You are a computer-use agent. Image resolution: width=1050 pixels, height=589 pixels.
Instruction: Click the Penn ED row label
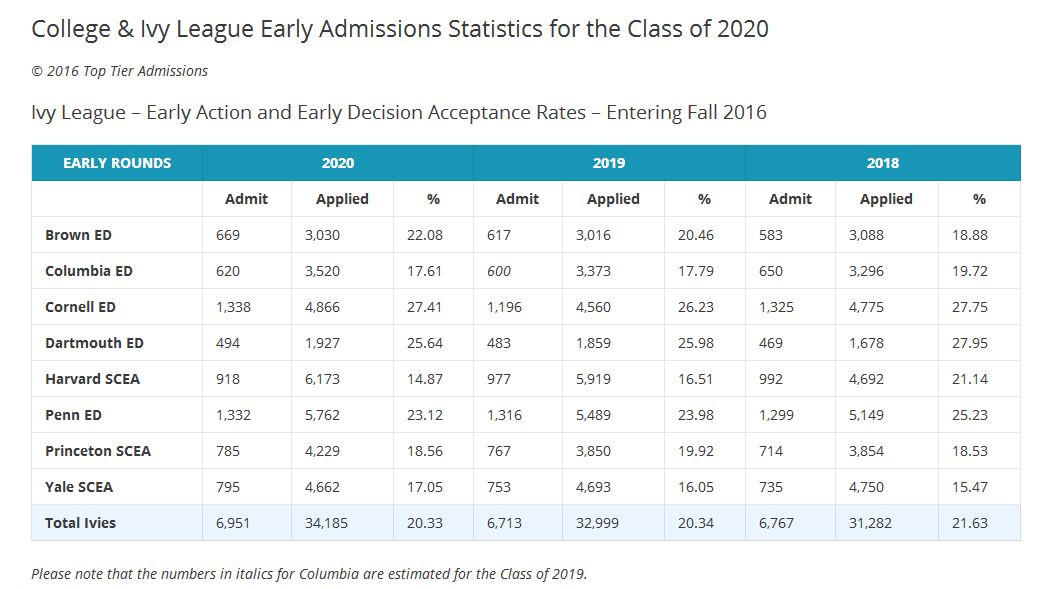(73, 415)
